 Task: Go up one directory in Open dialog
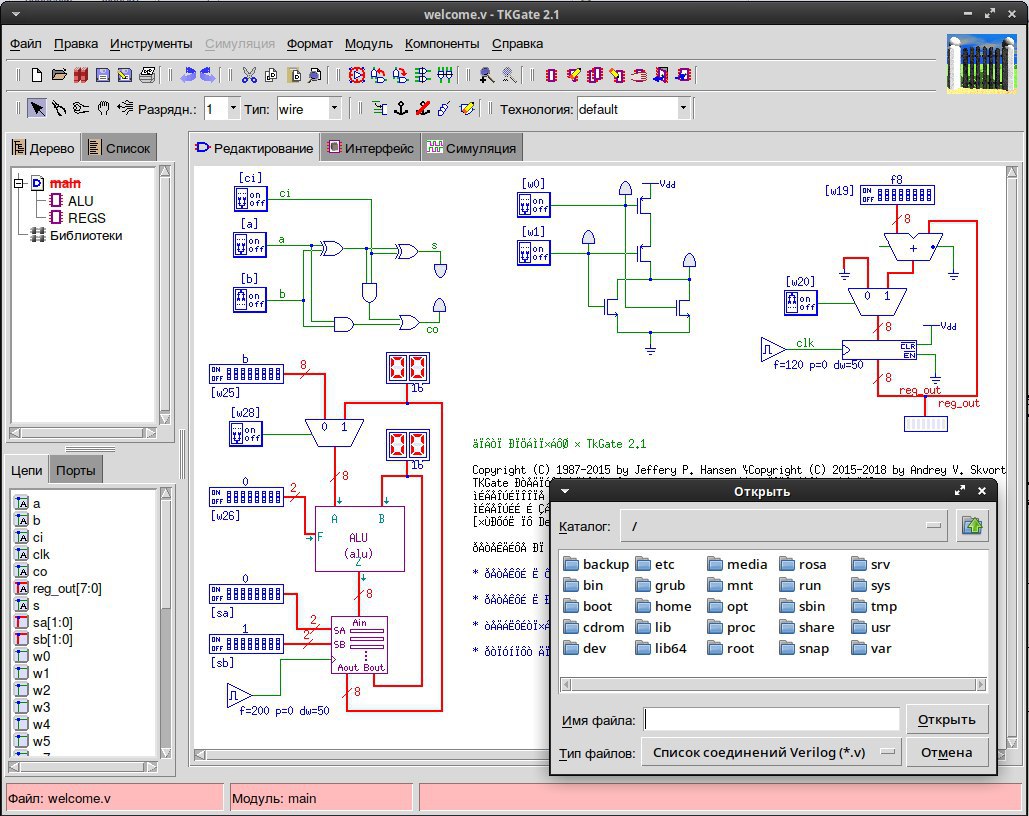click(x=972, y=526)
